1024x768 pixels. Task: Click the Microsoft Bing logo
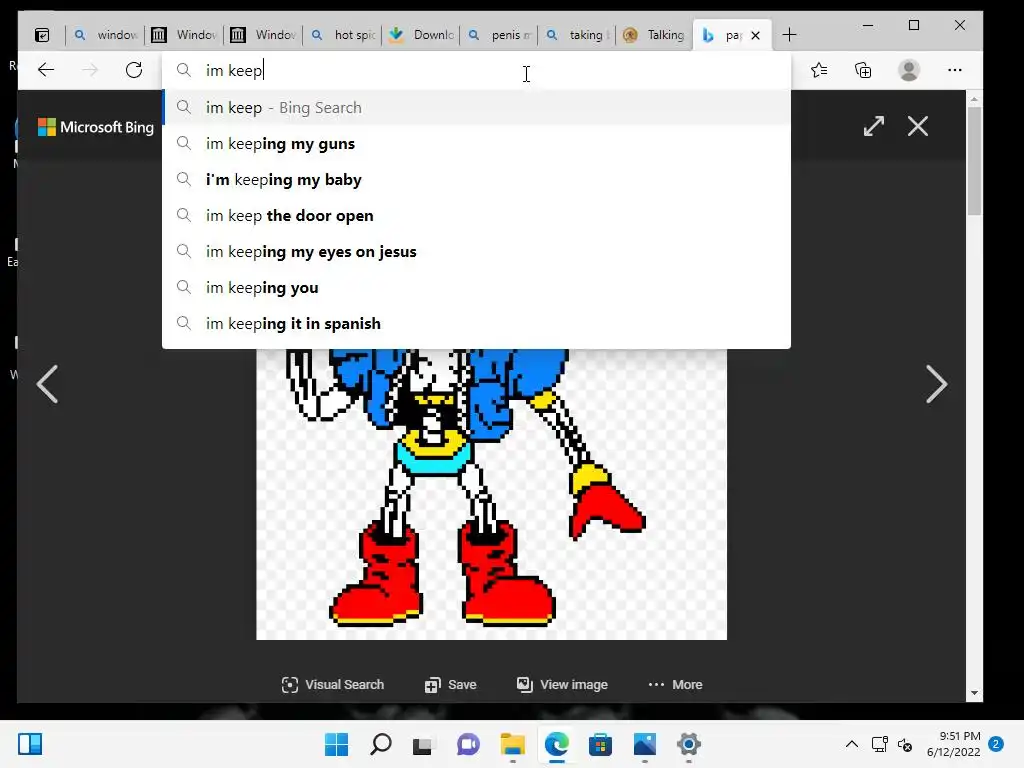(96, 127)
